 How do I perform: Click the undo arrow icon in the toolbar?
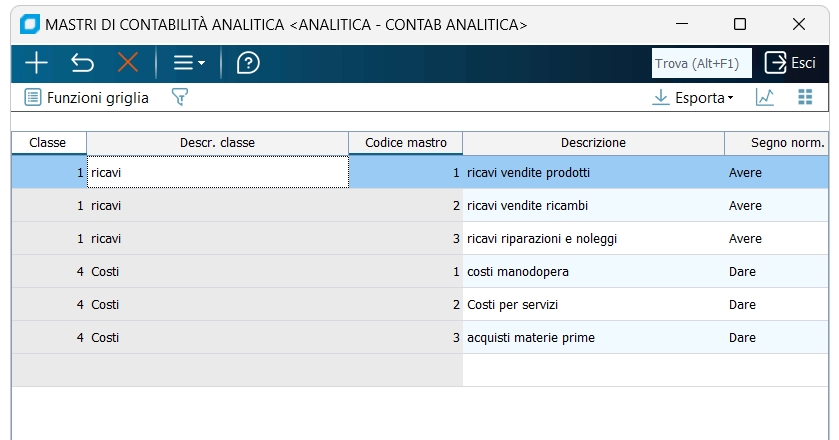point(82,63)
